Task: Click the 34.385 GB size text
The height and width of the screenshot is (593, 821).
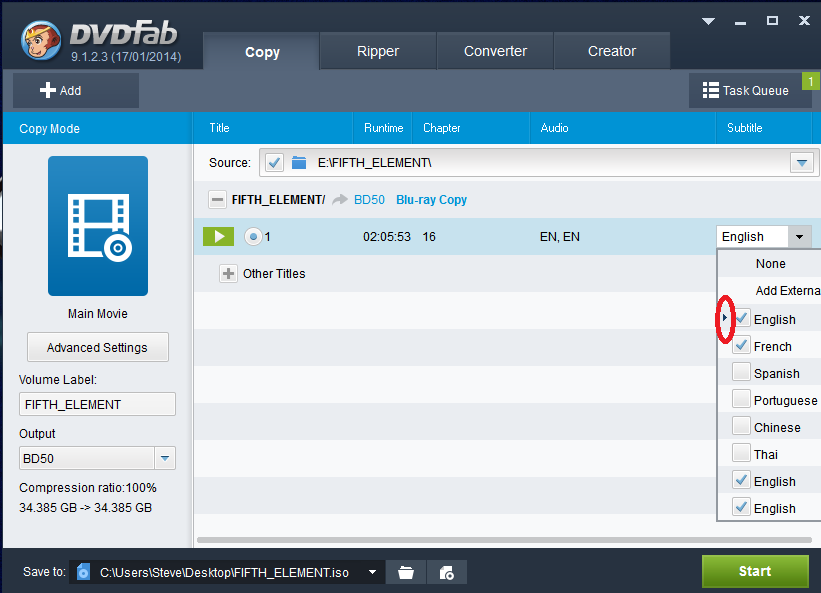Action: point(85,508)
